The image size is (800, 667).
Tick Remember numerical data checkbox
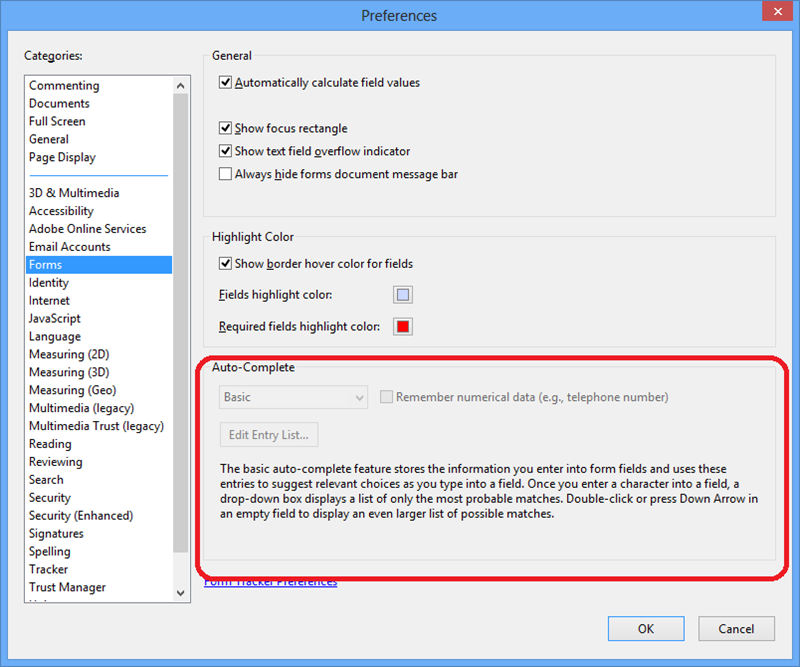pos(387,397)
